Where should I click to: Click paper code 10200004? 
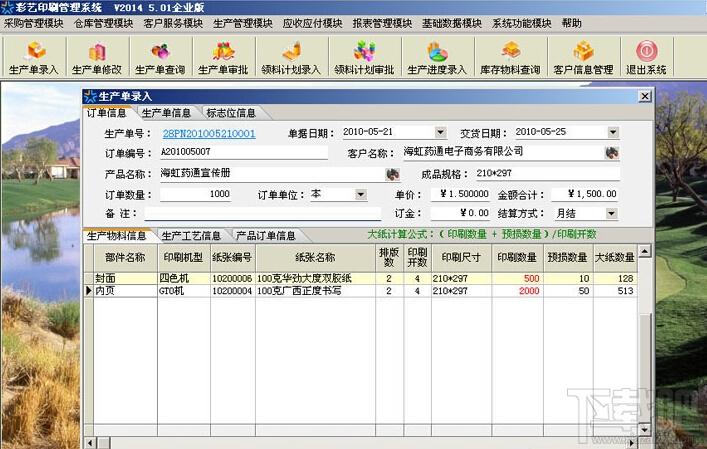pos(233,291)
